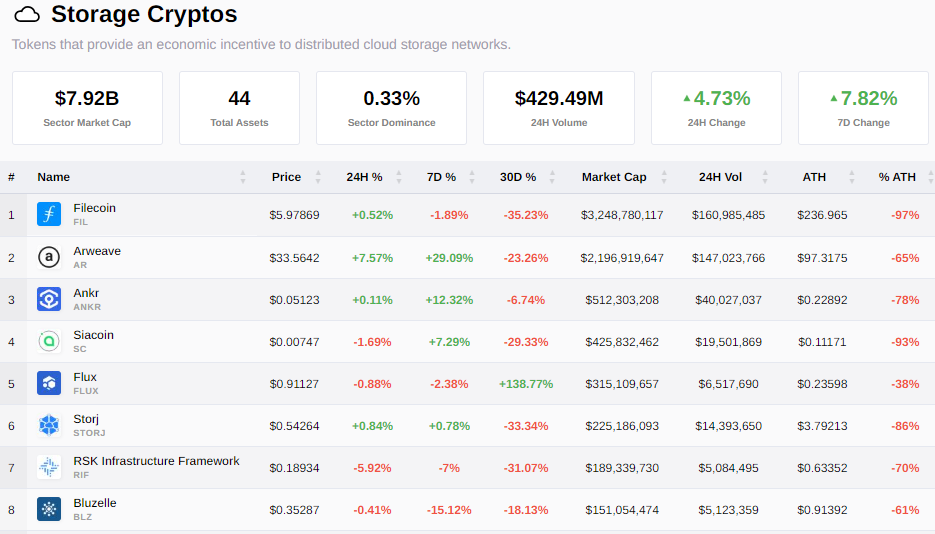Click the Storj coin logo
The image size is (935, 534).
pyautogui.click(x=49, y=425)
